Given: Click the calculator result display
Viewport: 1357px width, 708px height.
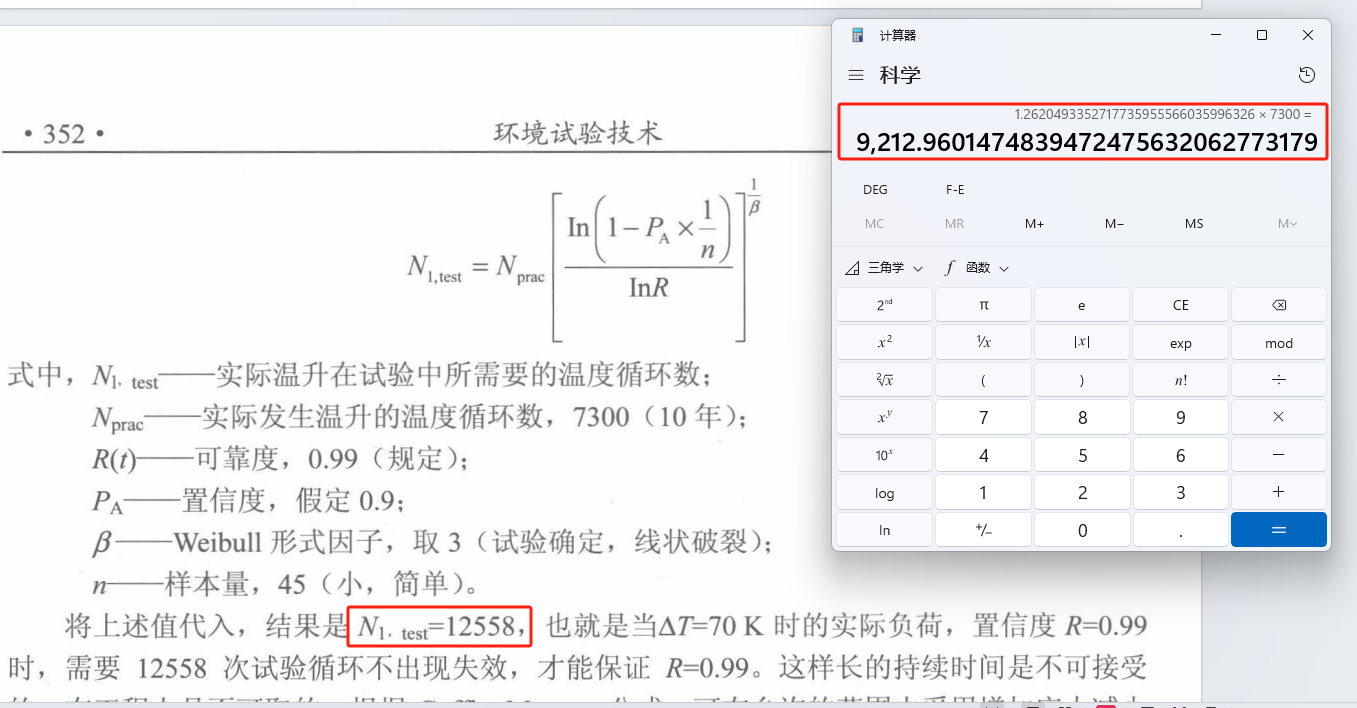Looking at the screenshot, I should click(1082, 143).
